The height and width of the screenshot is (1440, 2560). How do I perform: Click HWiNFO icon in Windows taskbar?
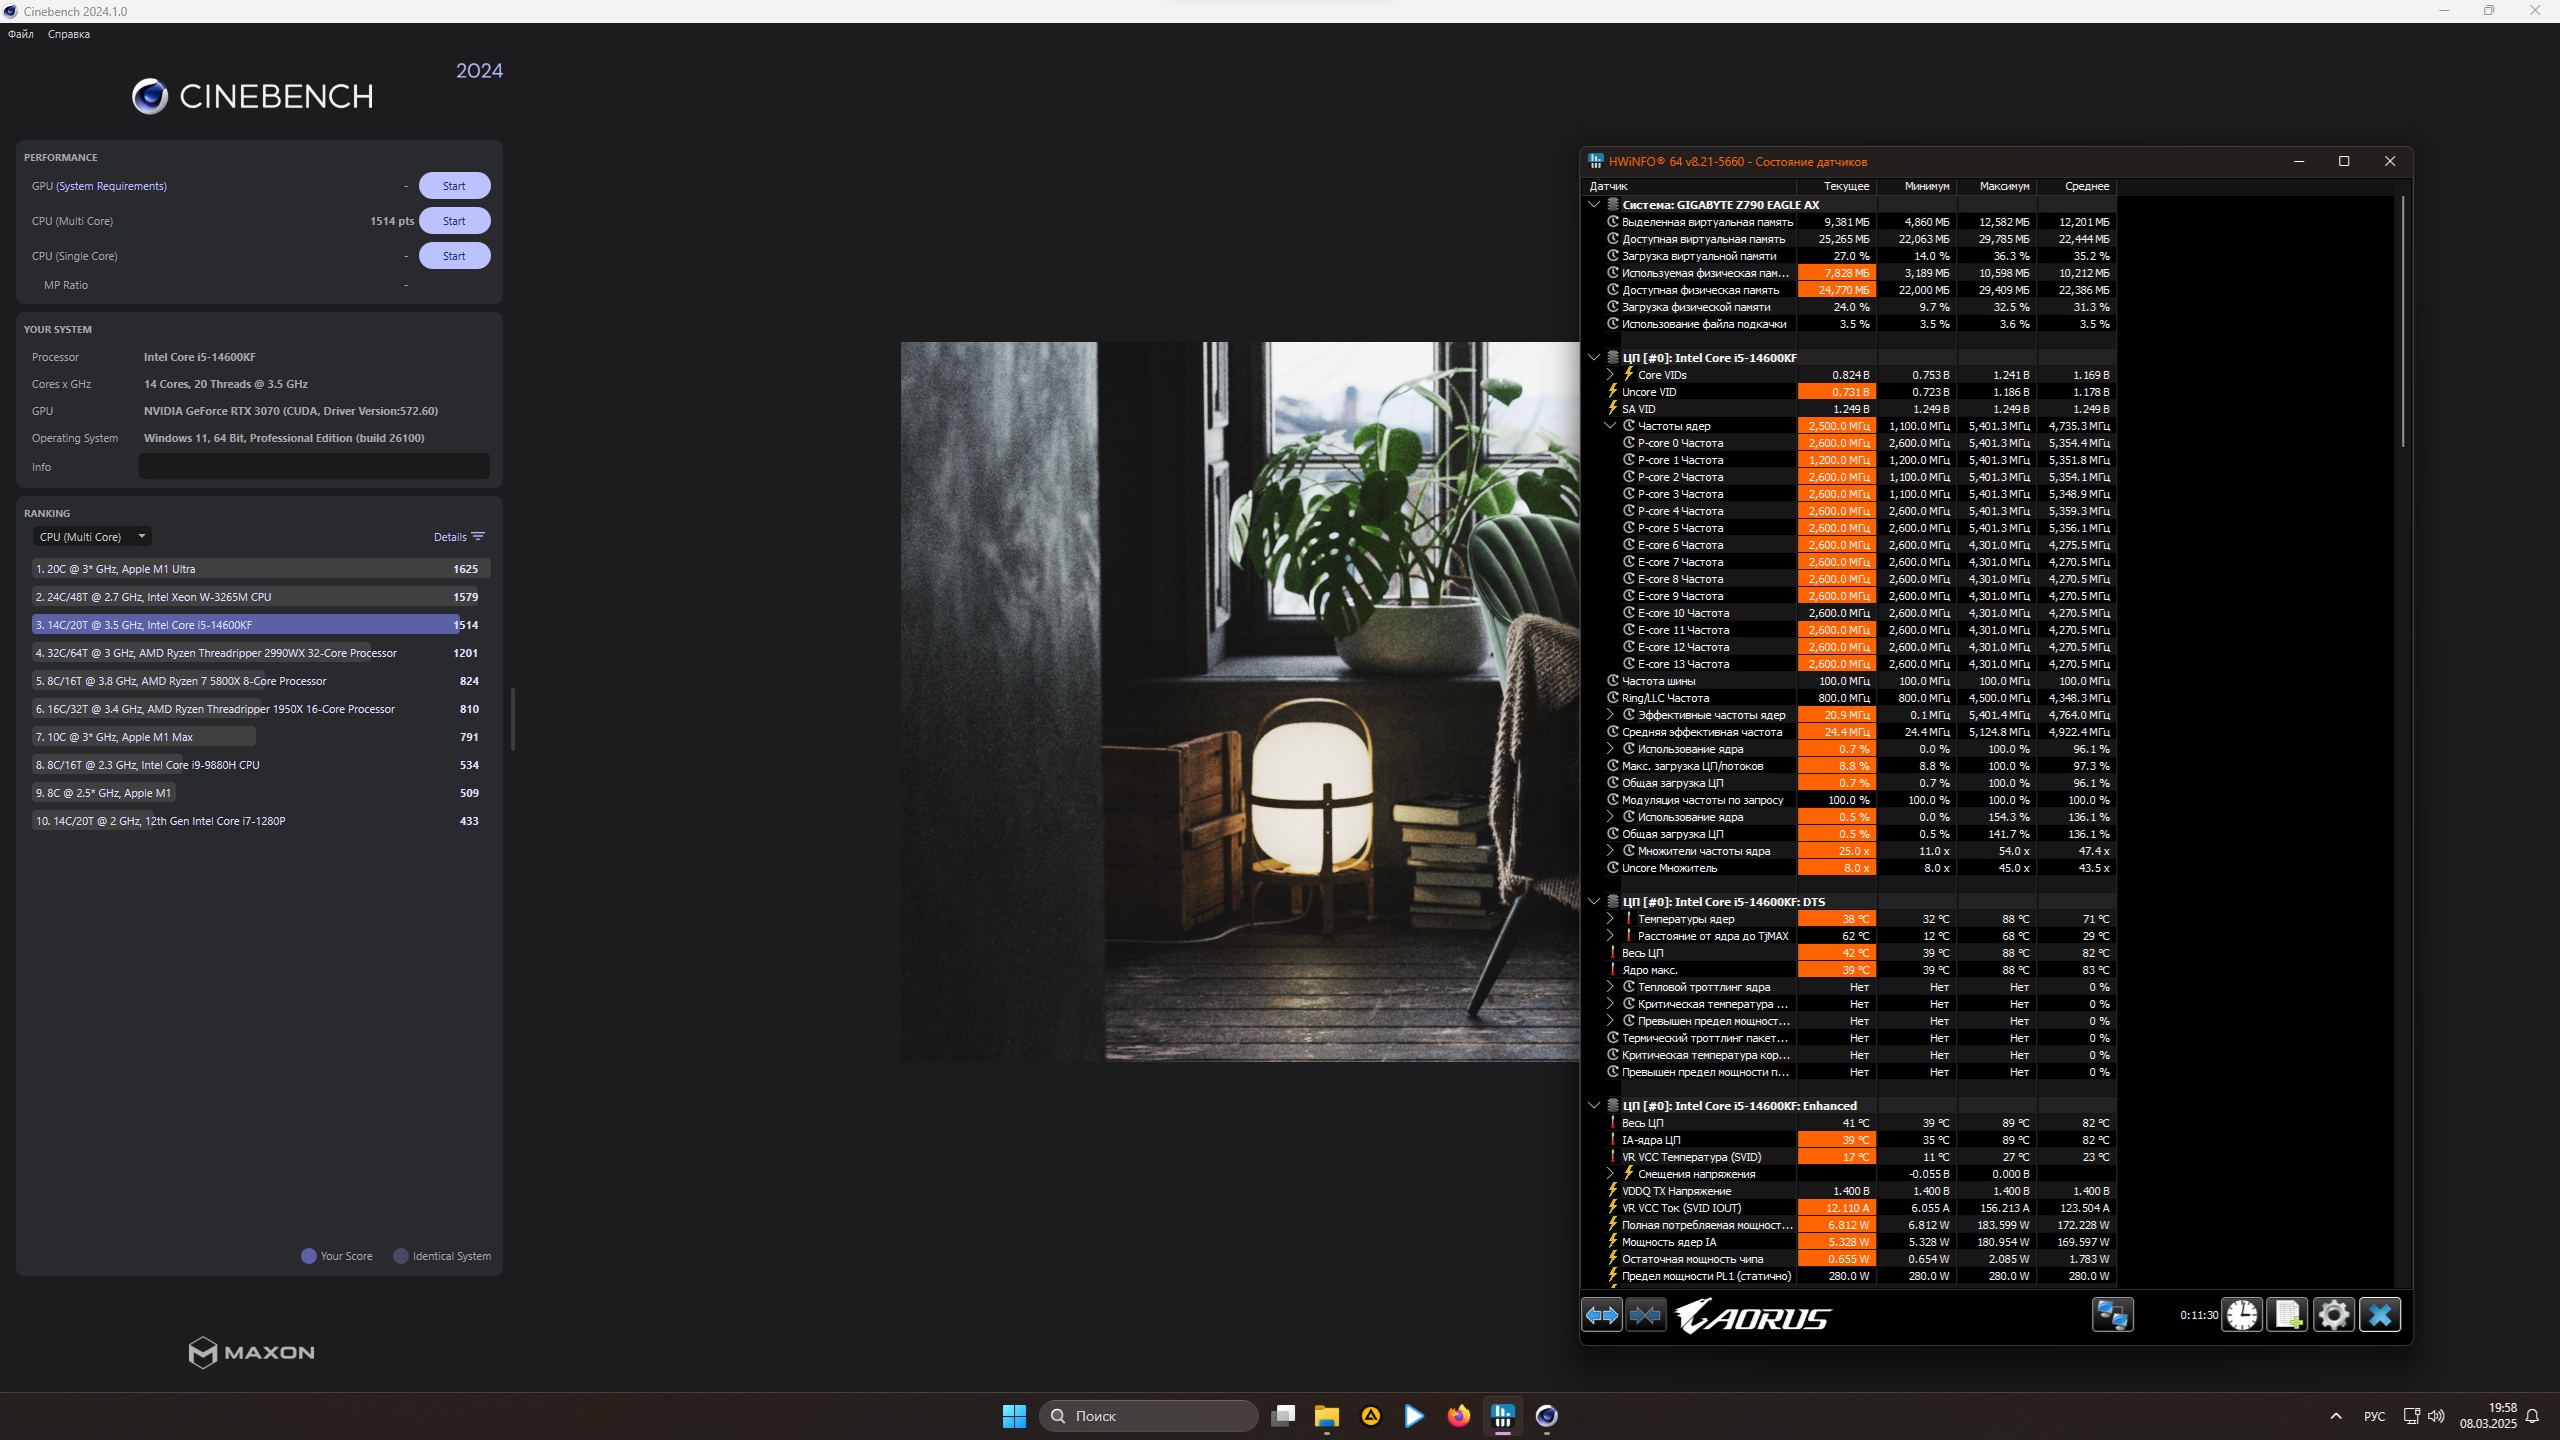point(1502,1416)
